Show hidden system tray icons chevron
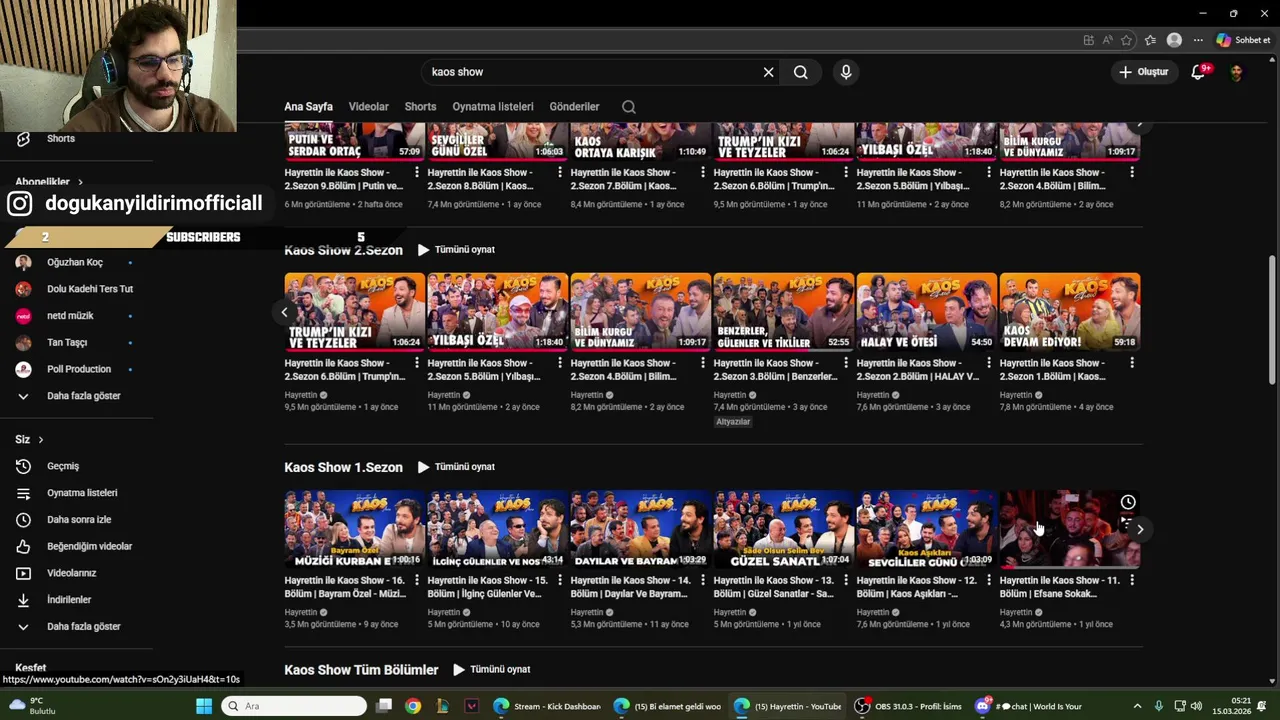Image resolution: width=1280 pixels, height=720 pixels. [x=1137, y=706]
